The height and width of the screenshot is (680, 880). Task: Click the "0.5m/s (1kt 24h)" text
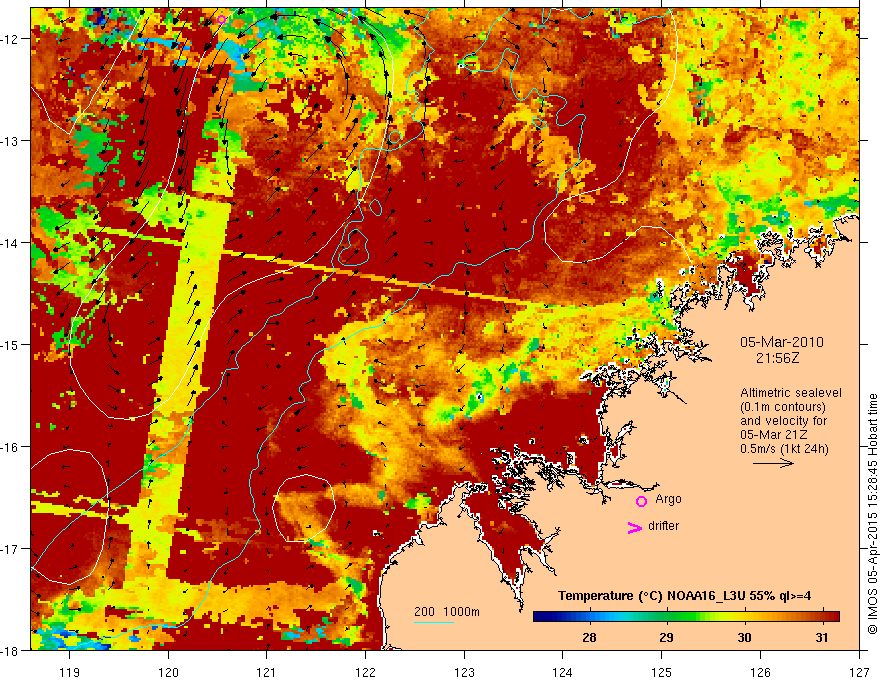[x=784, y=449]
